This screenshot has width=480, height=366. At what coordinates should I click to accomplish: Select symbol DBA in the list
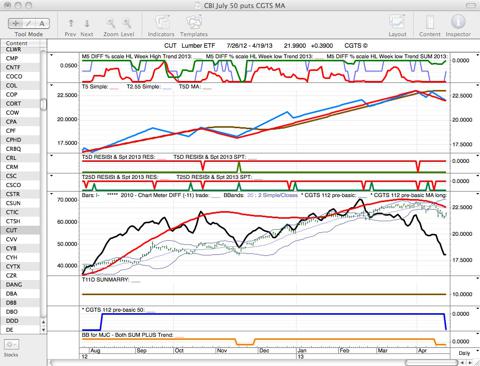click(20, 294)
